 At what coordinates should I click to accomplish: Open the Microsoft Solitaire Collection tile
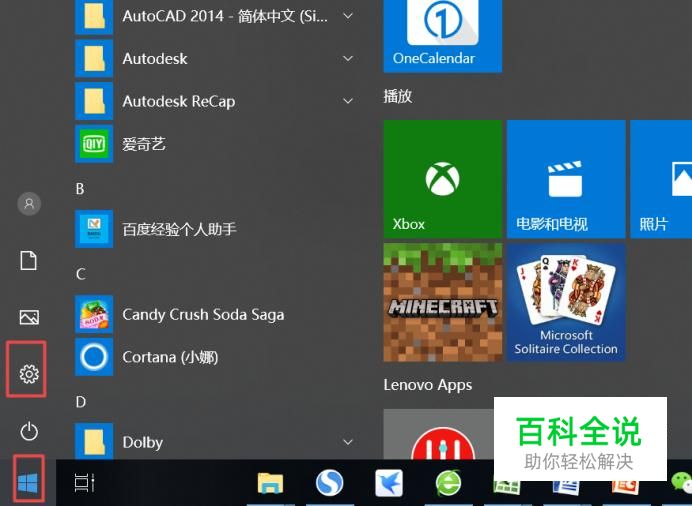pos(566,302)
